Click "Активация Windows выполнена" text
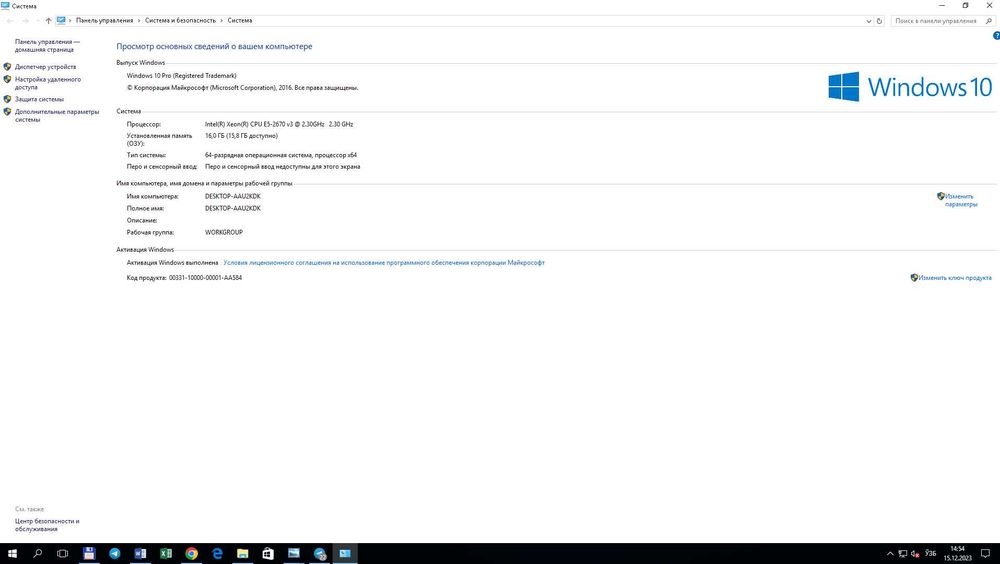 pos(172,262)
